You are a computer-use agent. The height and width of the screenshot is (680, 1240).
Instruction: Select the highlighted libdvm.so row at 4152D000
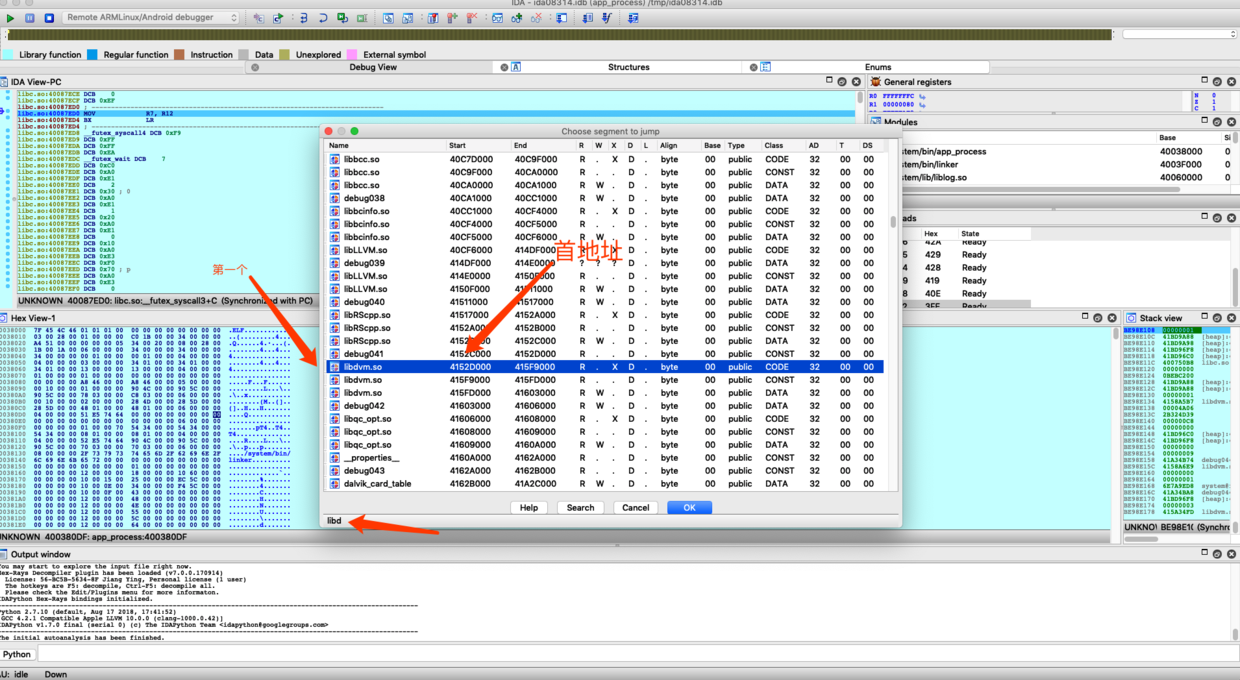606,367
